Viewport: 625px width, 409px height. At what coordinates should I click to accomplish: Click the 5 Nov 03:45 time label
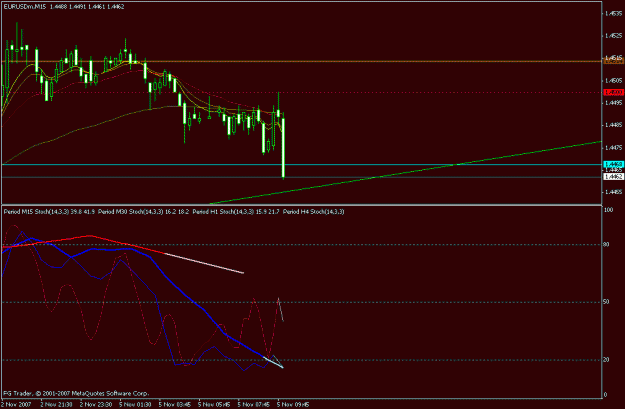[175, 404]
